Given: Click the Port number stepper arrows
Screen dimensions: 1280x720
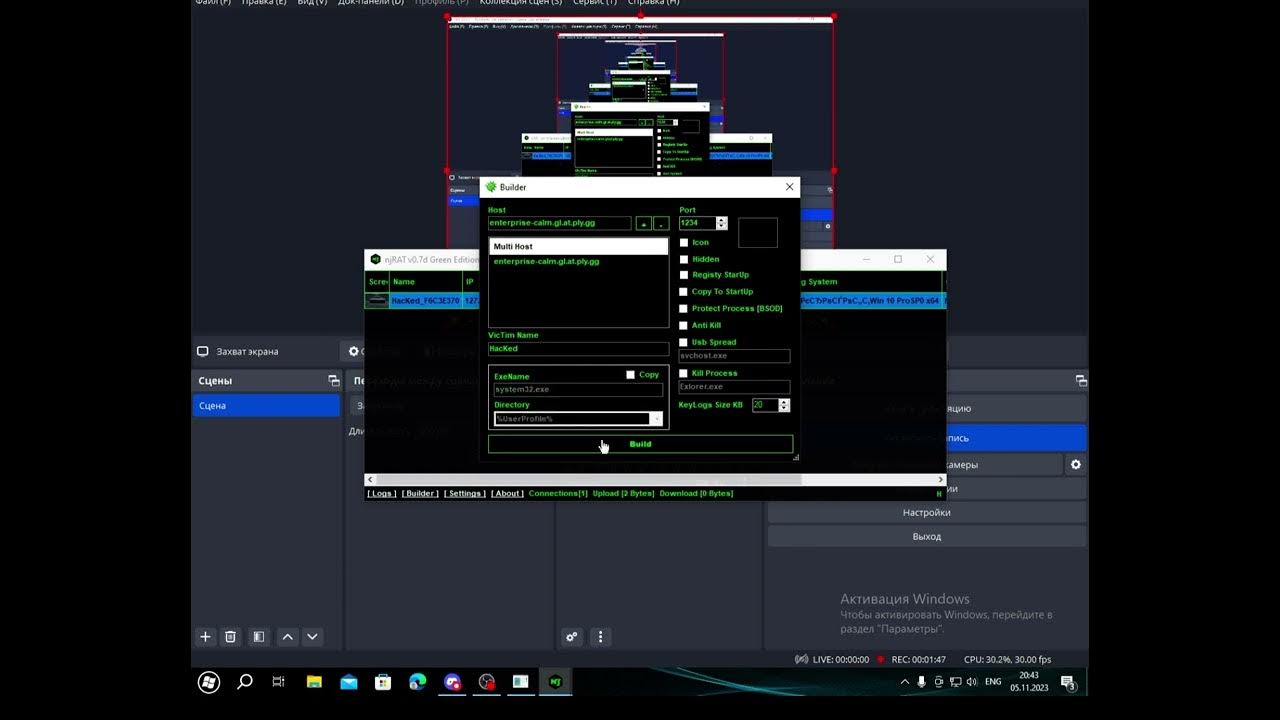Looking at the screenshot, I should pyautogui.click(x=722, y=223).
